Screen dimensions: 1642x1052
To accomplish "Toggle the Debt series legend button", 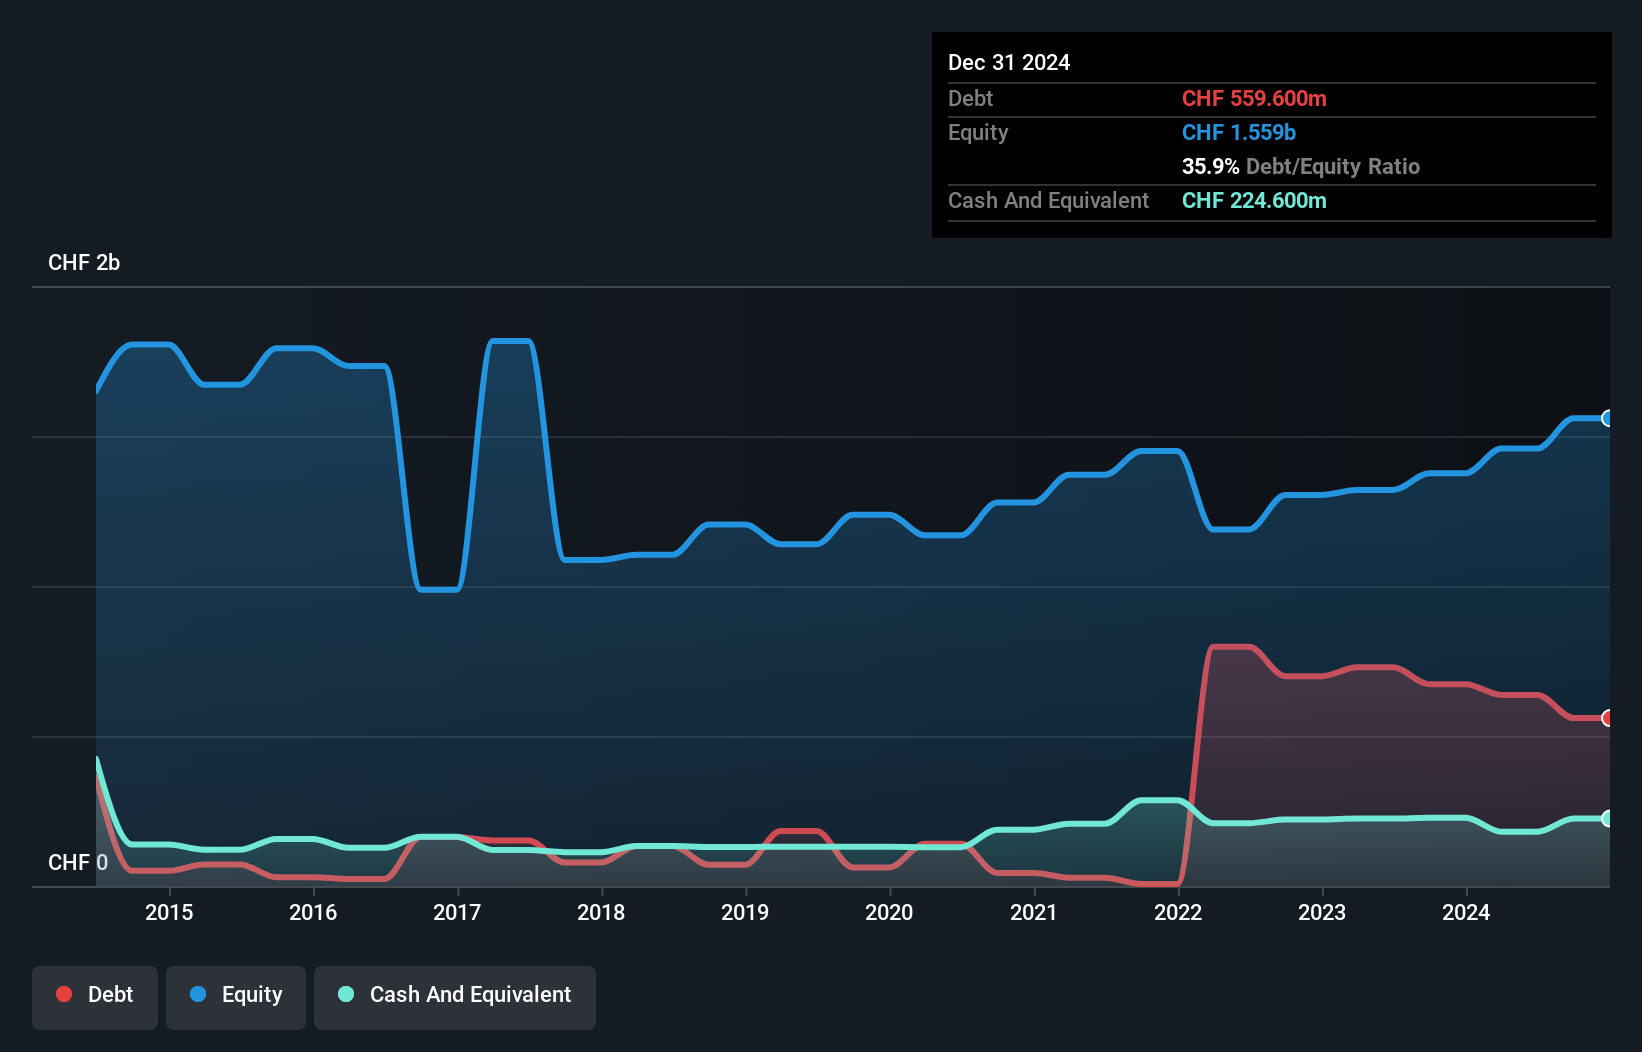I will point(95,997).
